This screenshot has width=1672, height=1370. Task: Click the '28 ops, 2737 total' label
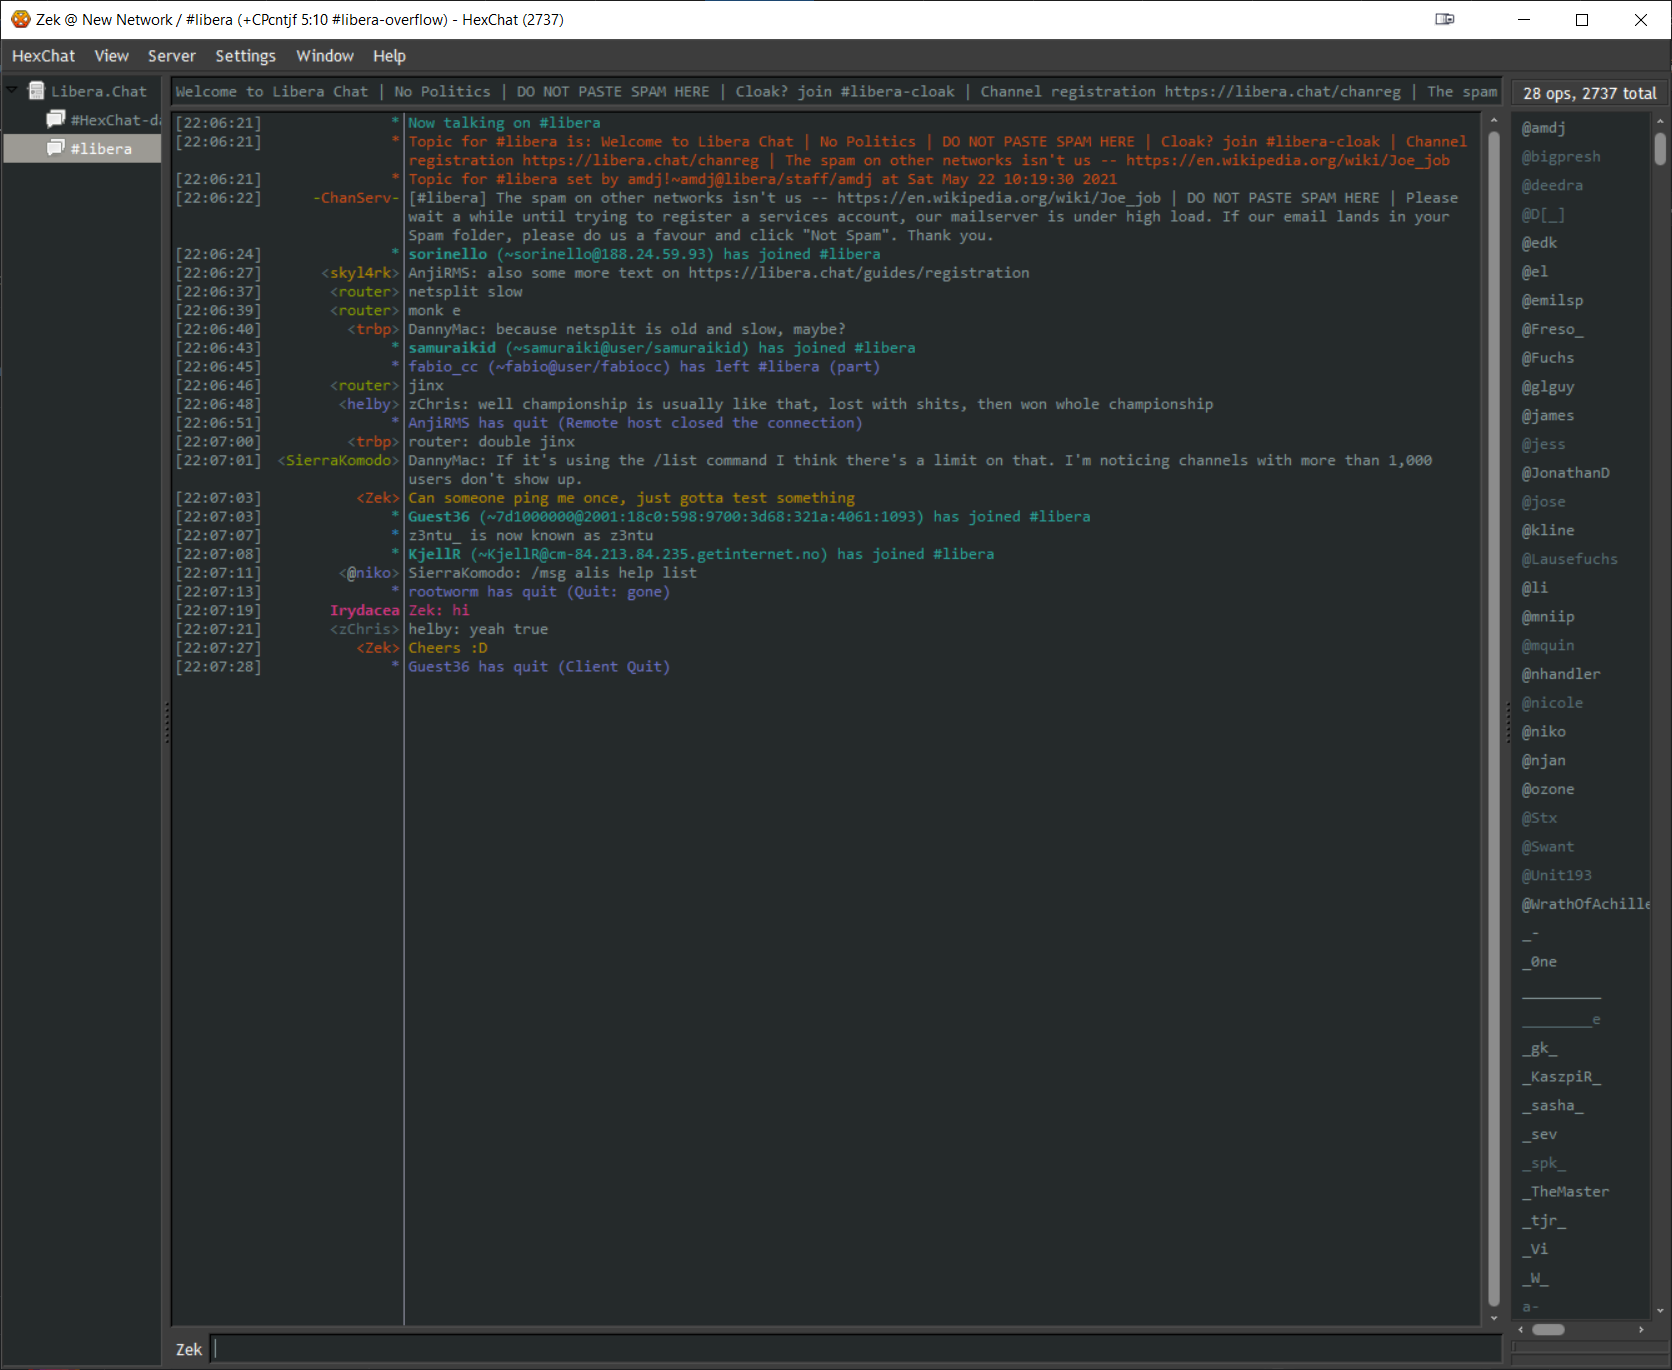click(1589, 93)
